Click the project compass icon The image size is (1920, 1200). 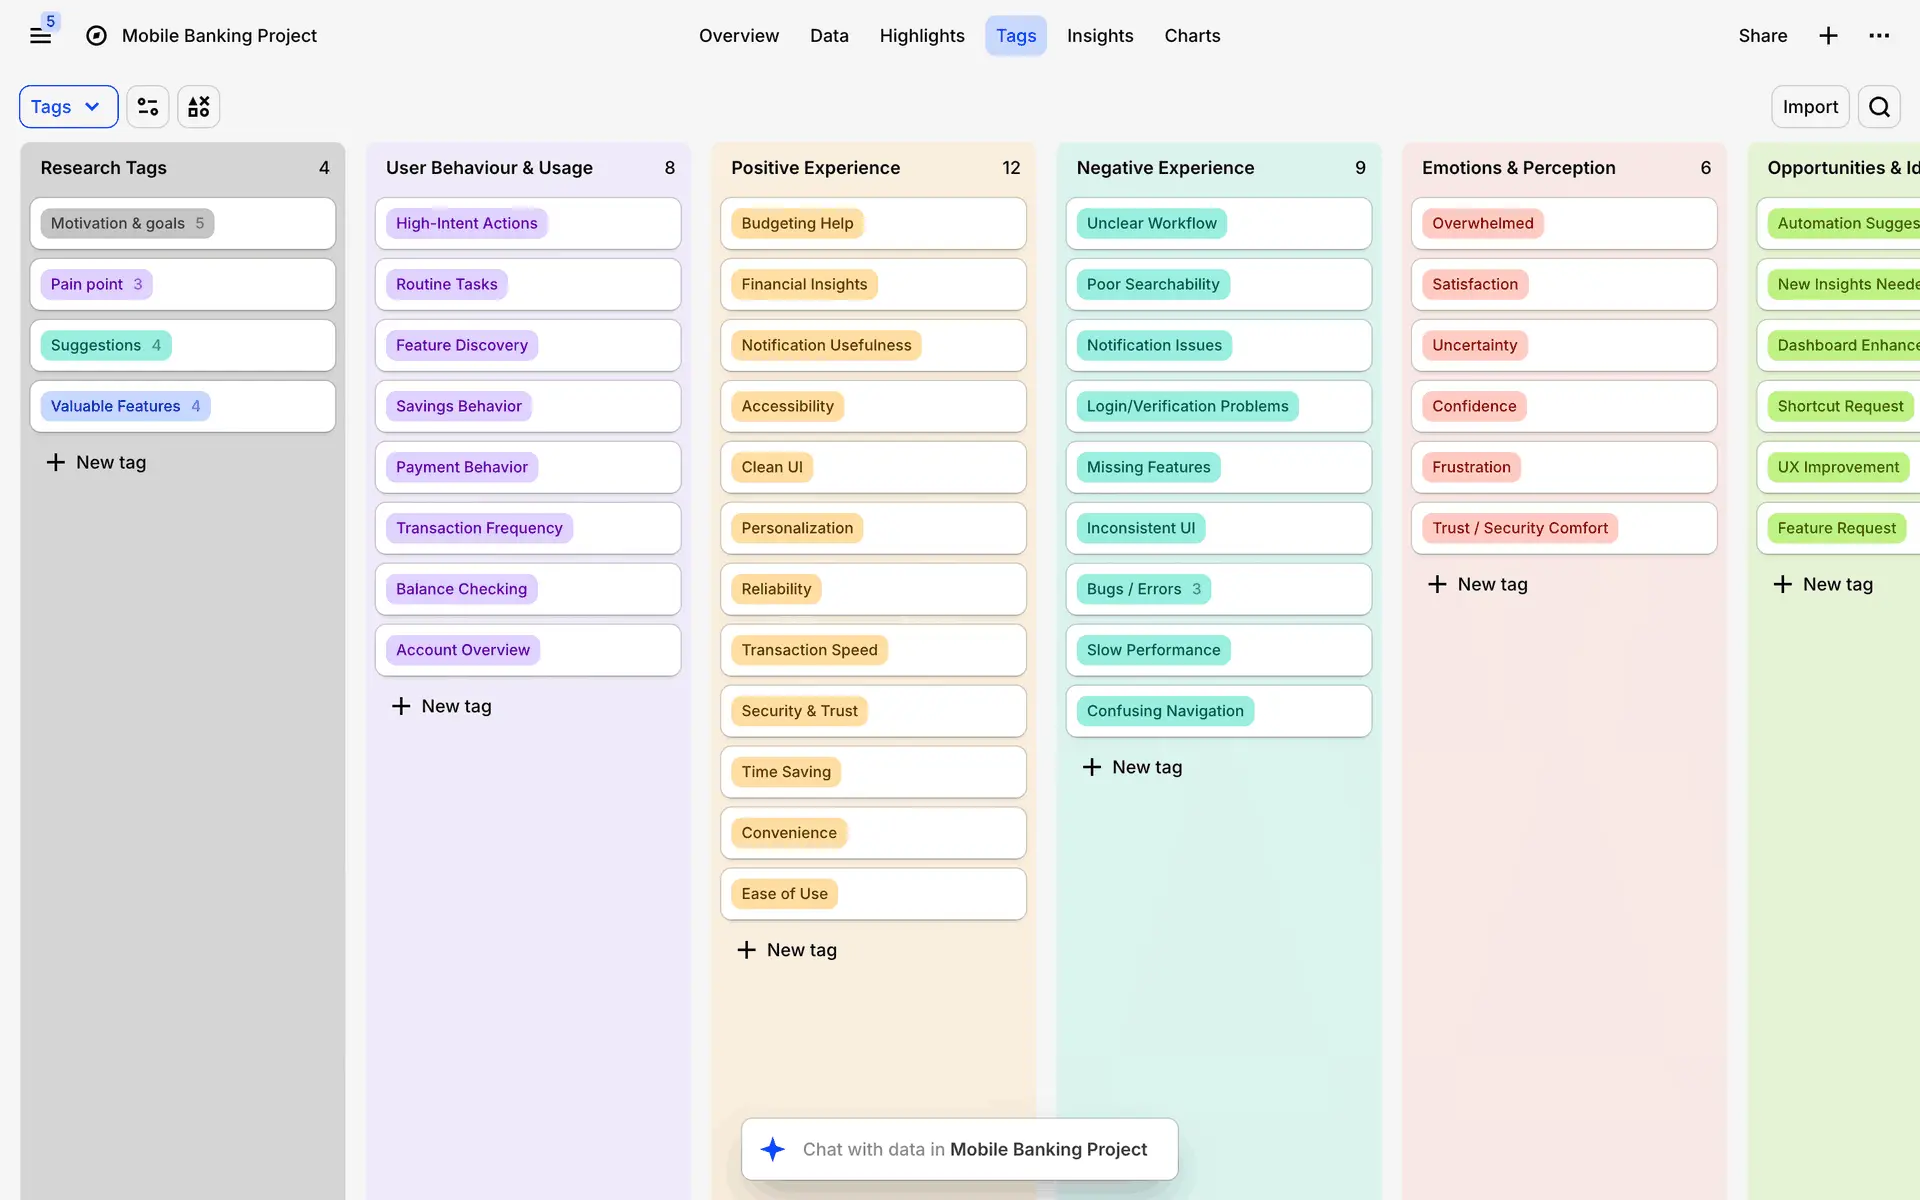96,36
